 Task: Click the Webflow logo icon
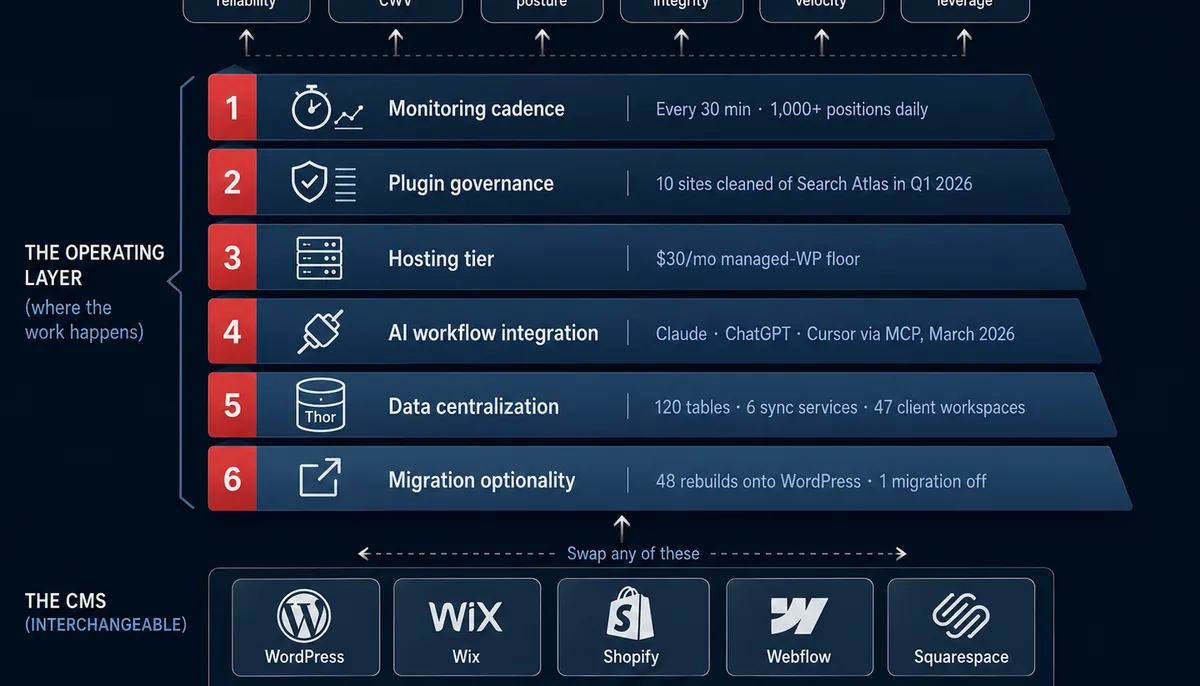tap(798, 617)
